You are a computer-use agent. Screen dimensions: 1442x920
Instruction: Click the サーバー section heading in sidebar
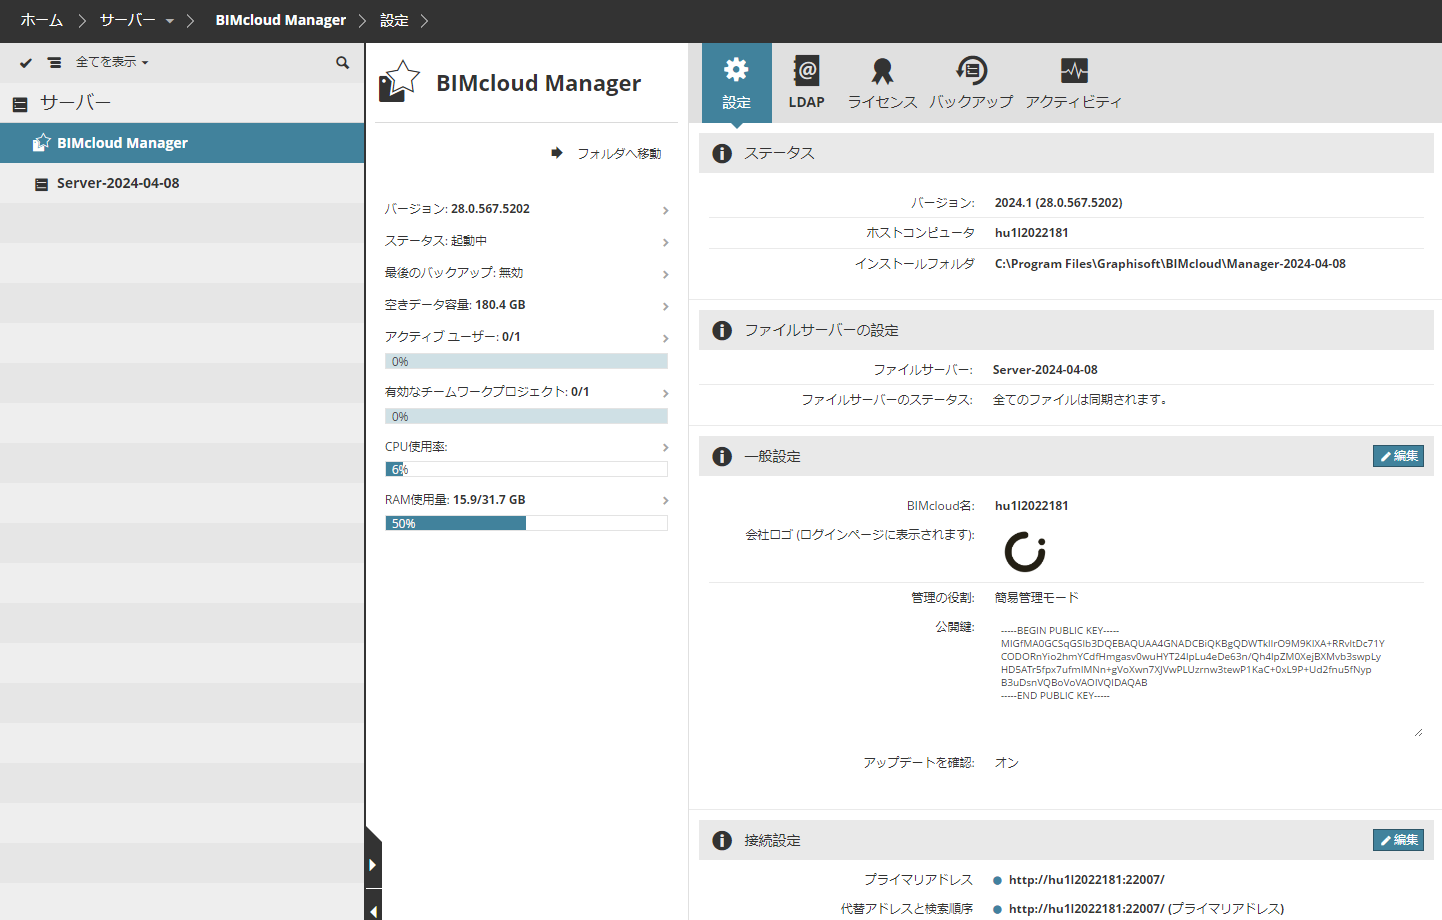75,103
